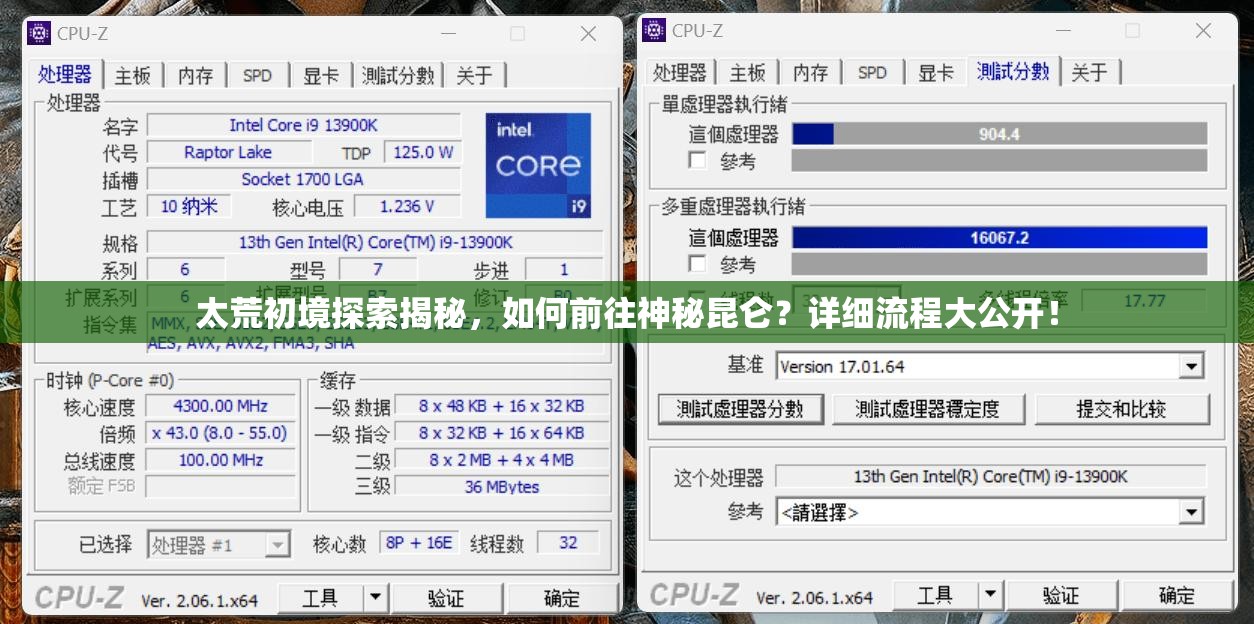Switch to the 显卡 tab in left window
Screen dimensions: 1254x624
point(320,74)
